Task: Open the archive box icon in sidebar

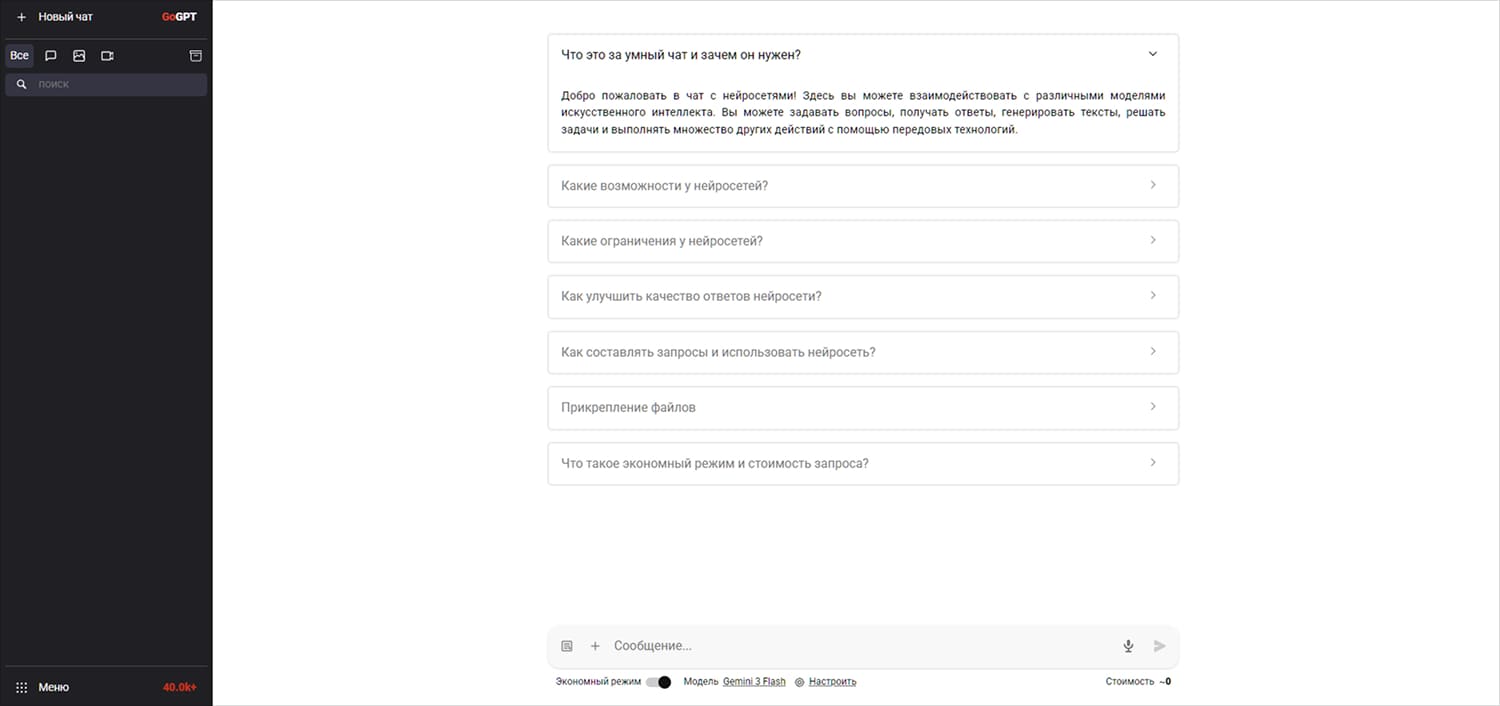Action: 196,56
